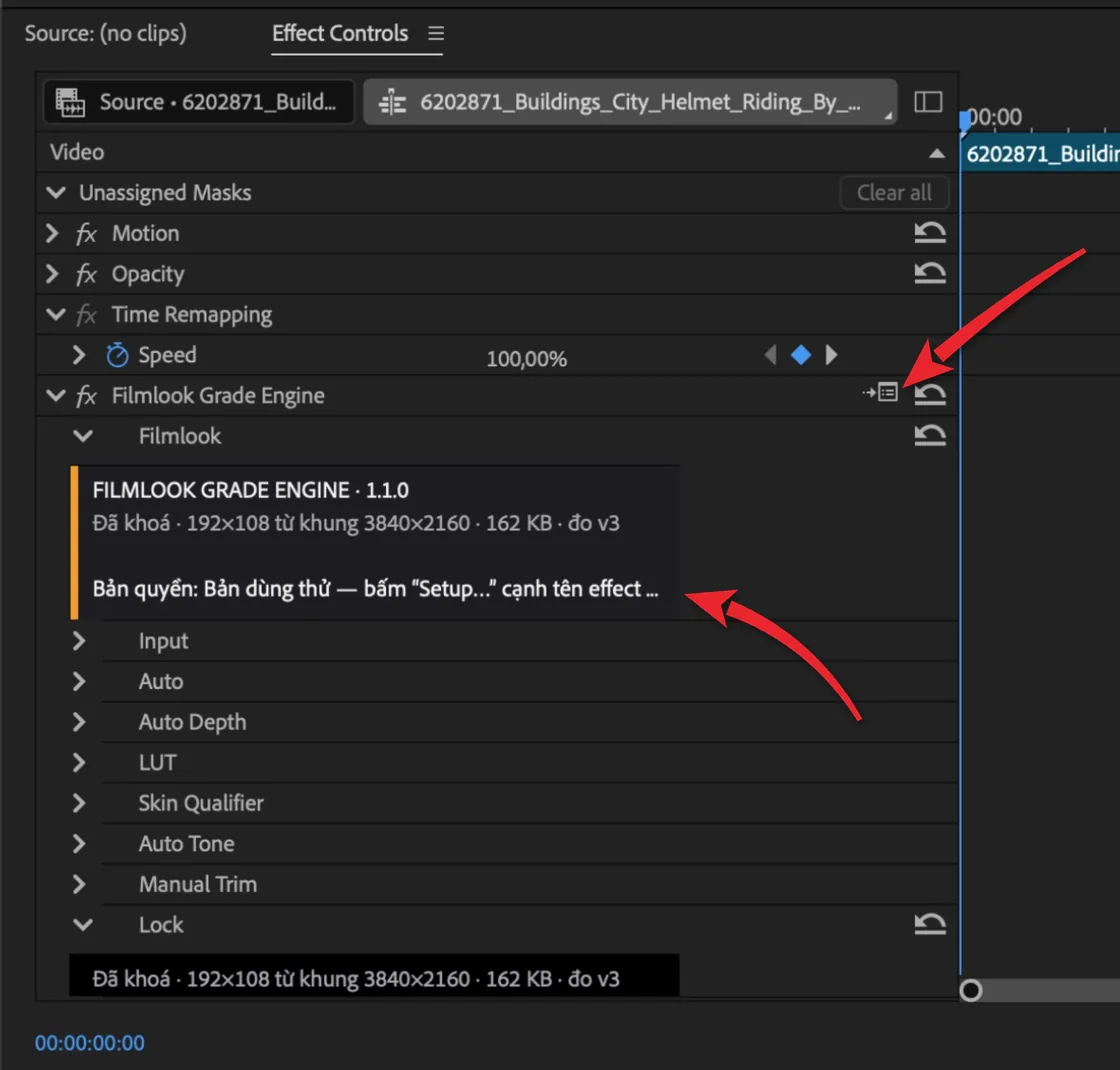The height and width of the screenshot is (1070, 1120).
Task: Reset the Opacity effect
Action: 930,273
